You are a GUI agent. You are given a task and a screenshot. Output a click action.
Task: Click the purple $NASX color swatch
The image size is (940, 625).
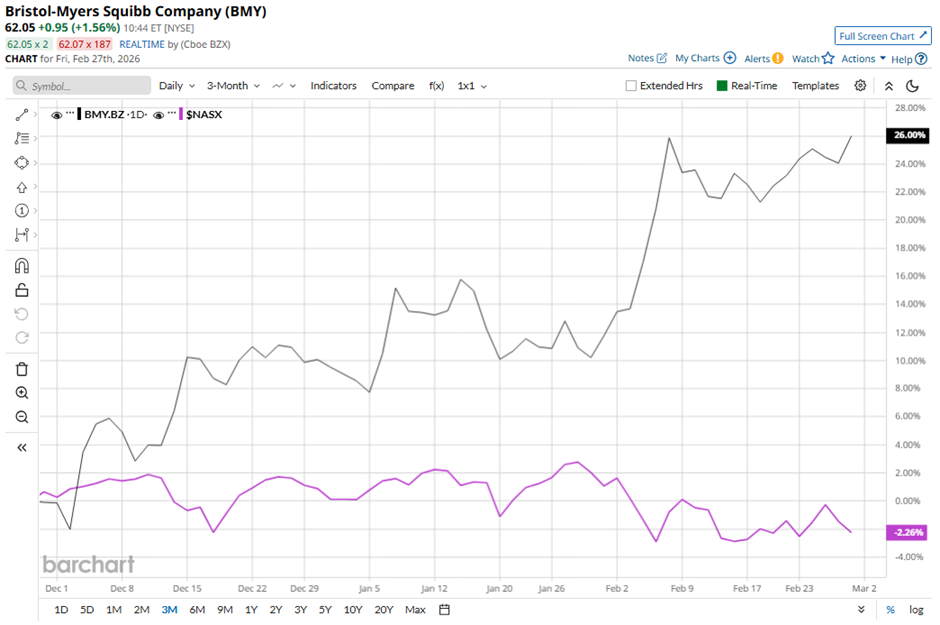(181, 114)
